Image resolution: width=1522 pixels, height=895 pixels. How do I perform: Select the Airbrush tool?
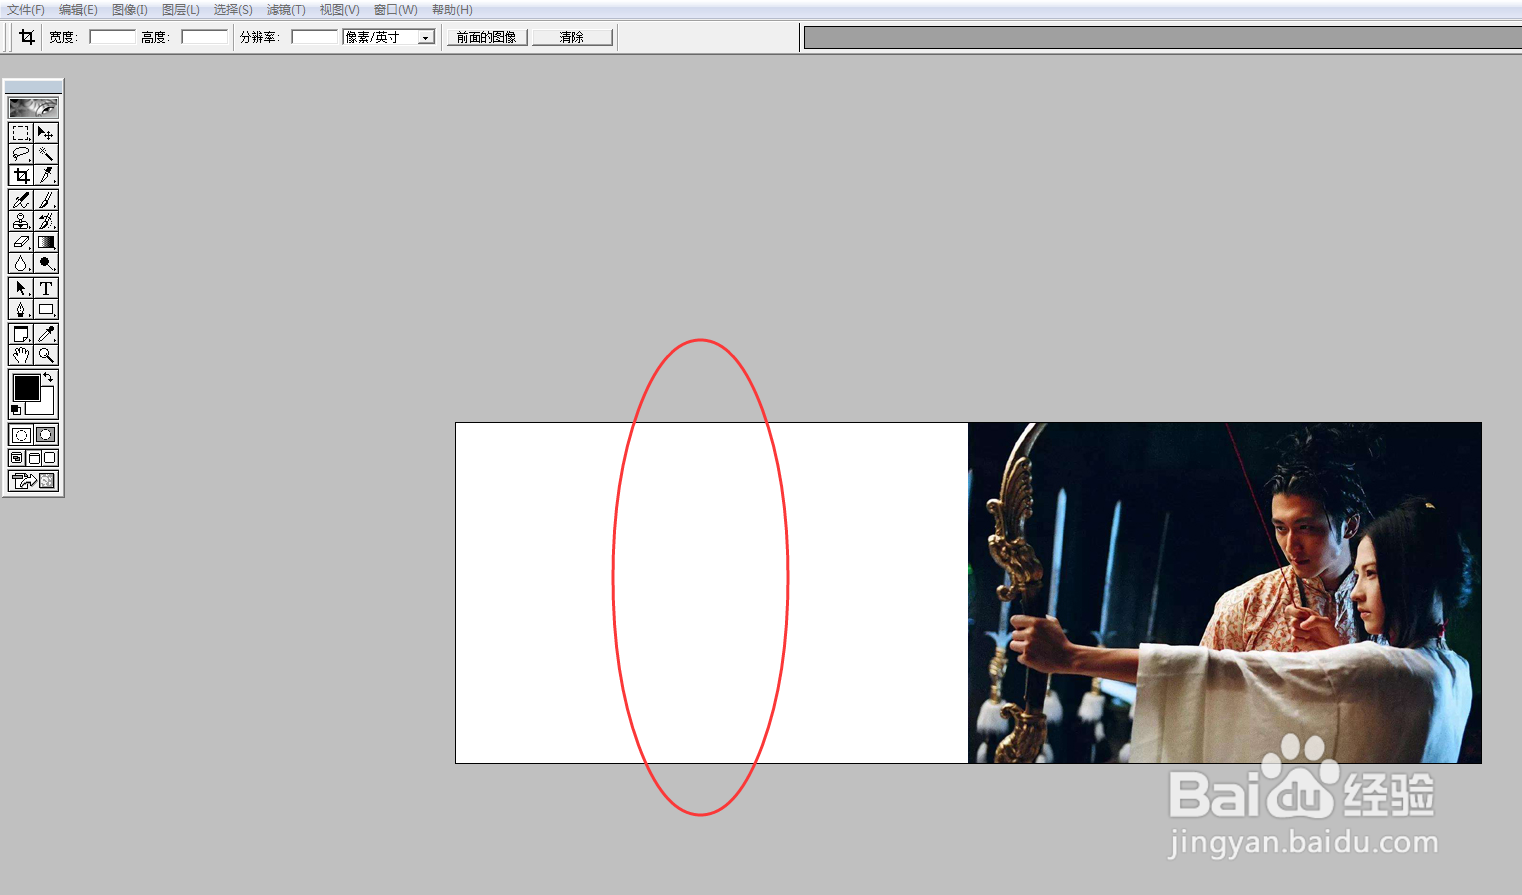[x=21, y=200]
